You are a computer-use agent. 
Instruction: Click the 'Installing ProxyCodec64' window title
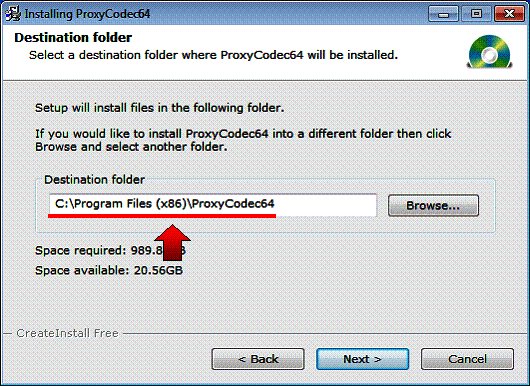click(x=87, y=14)
